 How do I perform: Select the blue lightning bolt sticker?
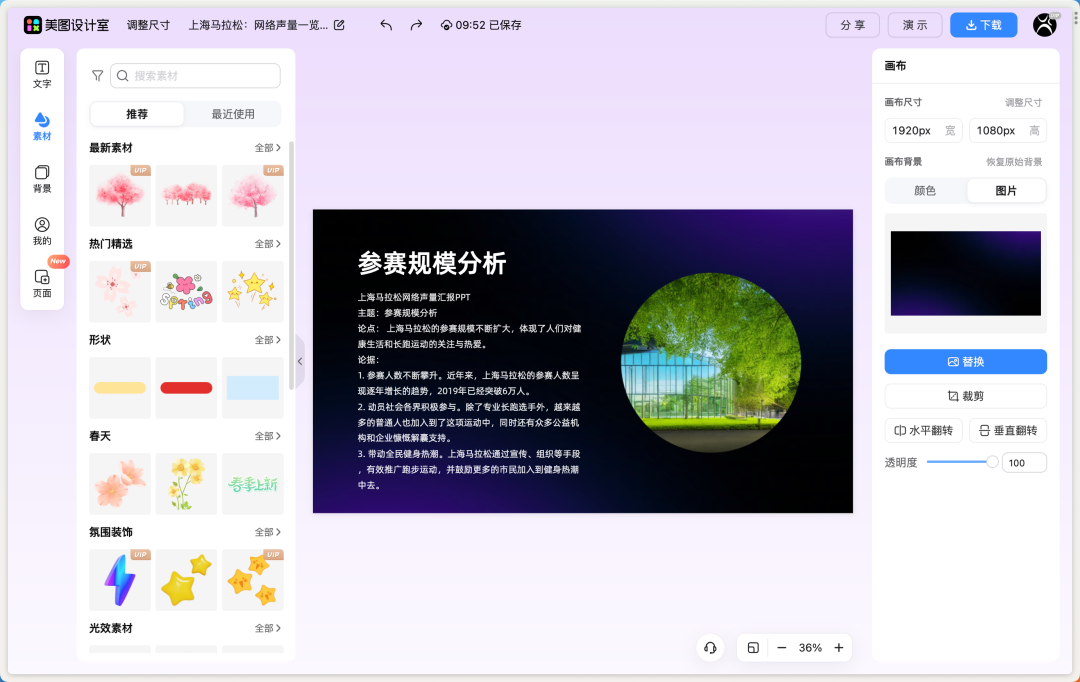tap(120, 580)
